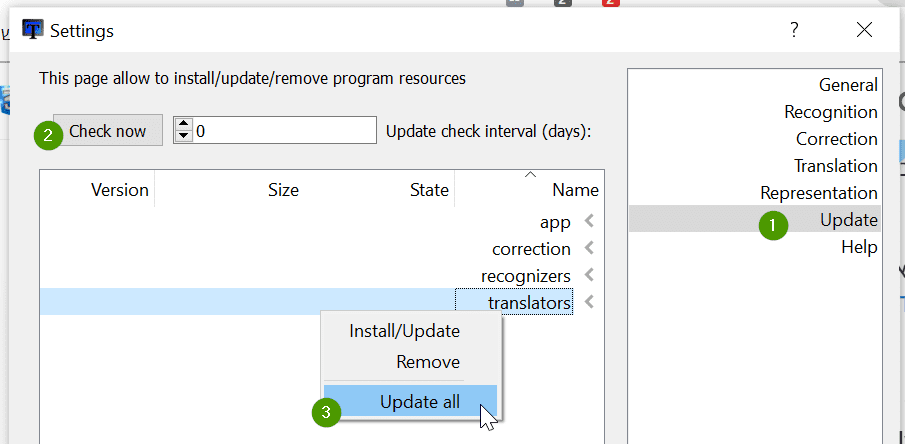Click Update all in context menu
The width and height of the screenshot is (905, 444).
click(x=420, y=402)
